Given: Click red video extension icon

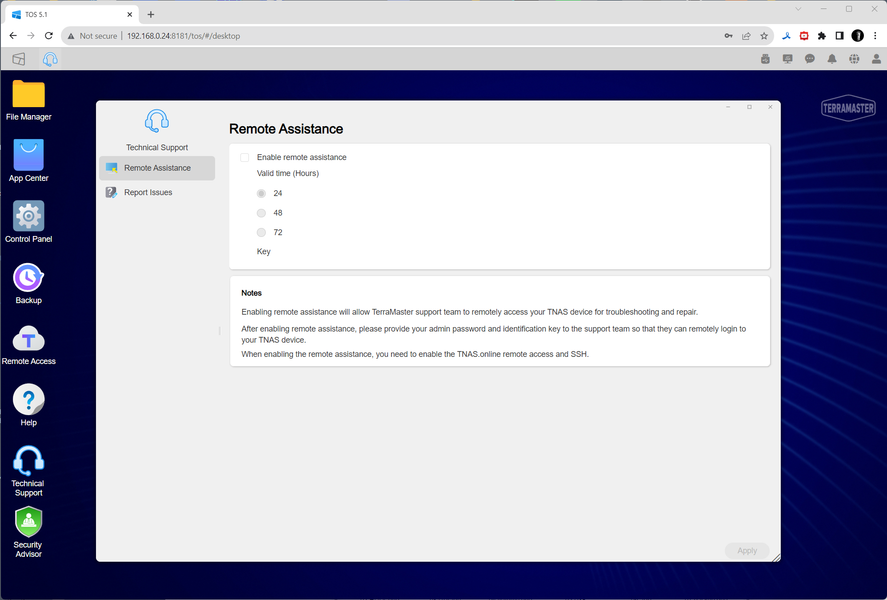Looking at the screenshot, I should click(x=804, y=36).
